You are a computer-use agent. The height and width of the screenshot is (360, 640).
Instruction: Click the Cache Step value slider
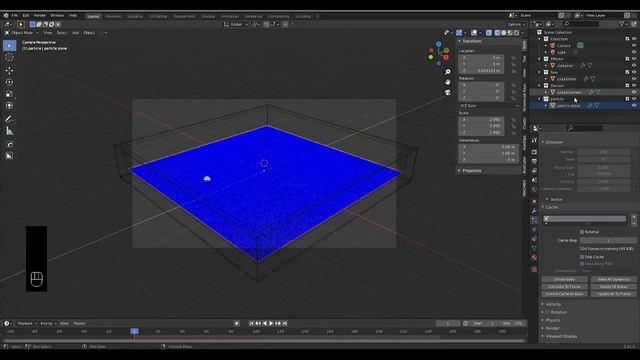pos(608,240)
